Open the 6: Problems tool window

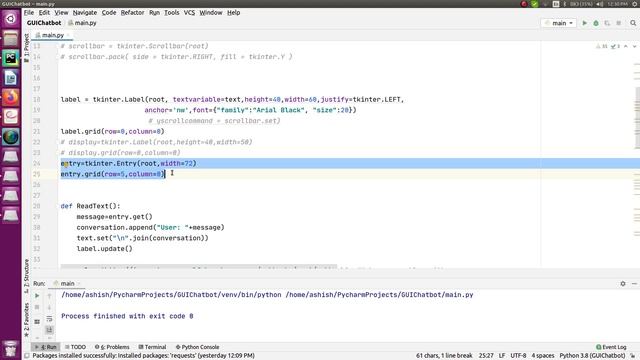112,347
